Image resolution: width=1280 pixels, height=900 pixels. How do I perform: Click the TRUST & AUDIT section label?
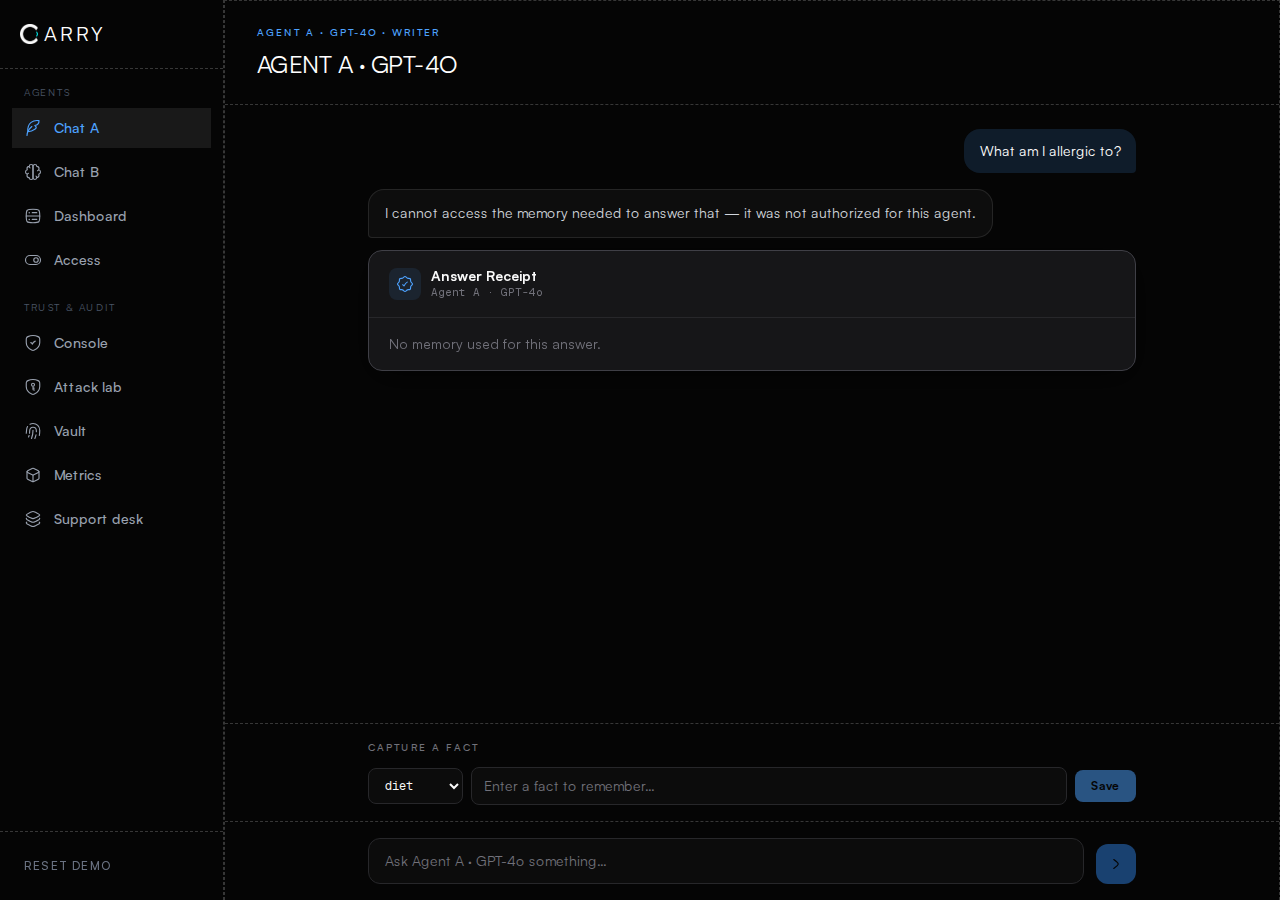[70, 308]
